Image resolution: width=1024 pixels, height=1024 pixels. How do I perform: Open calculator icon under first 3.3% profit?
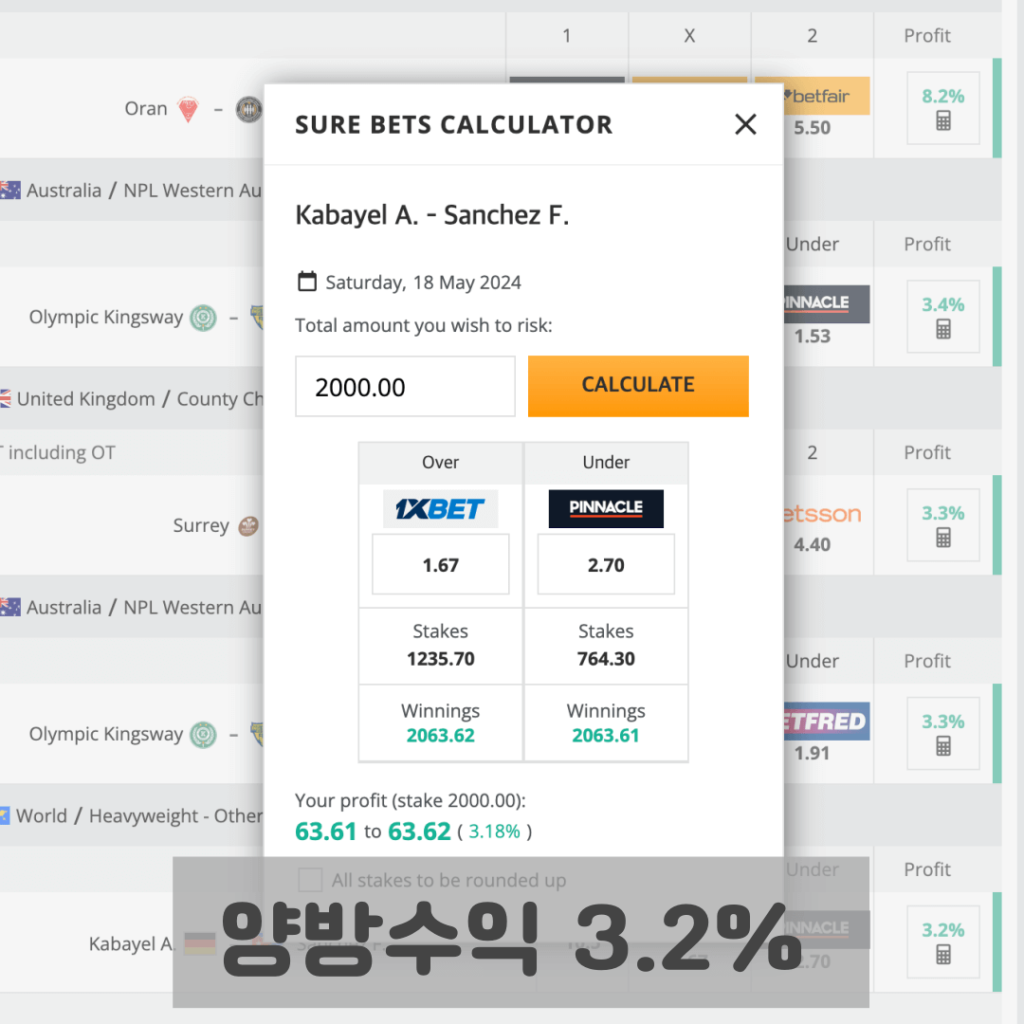pyautogui.click(x=943, y=538)
